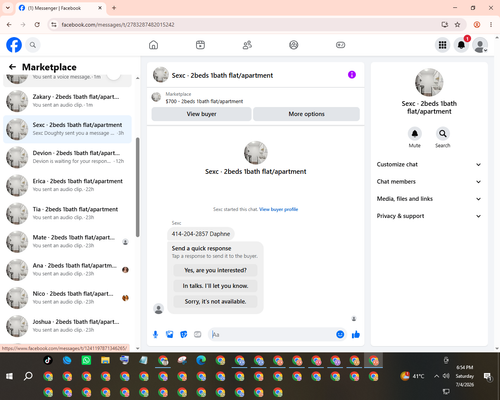Open File Explorer from the taskbar
This screenshot has width=500, height=400.
click(105, 360)
